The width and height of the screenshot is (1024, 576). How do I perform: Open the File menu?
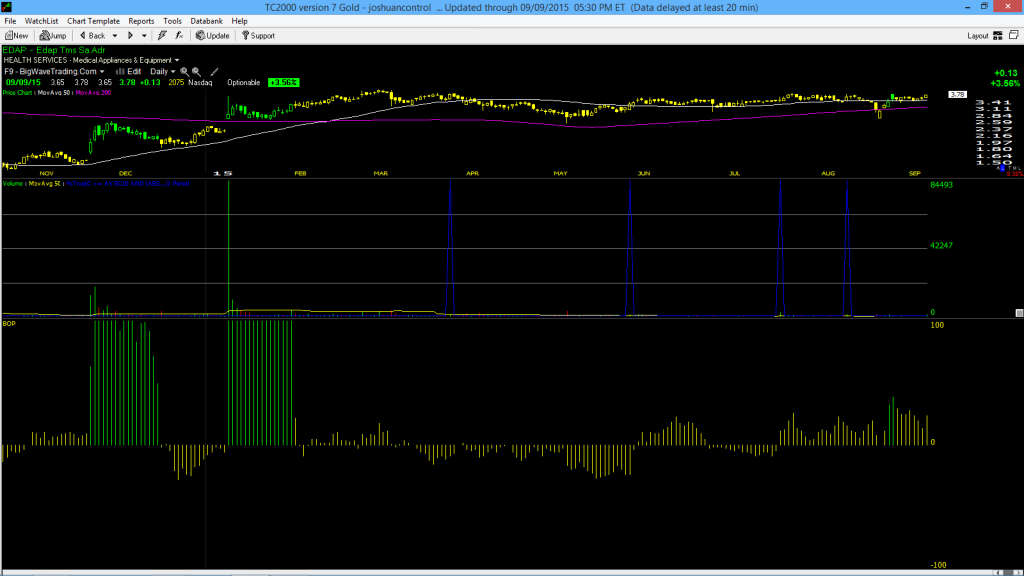click(10, 21)
